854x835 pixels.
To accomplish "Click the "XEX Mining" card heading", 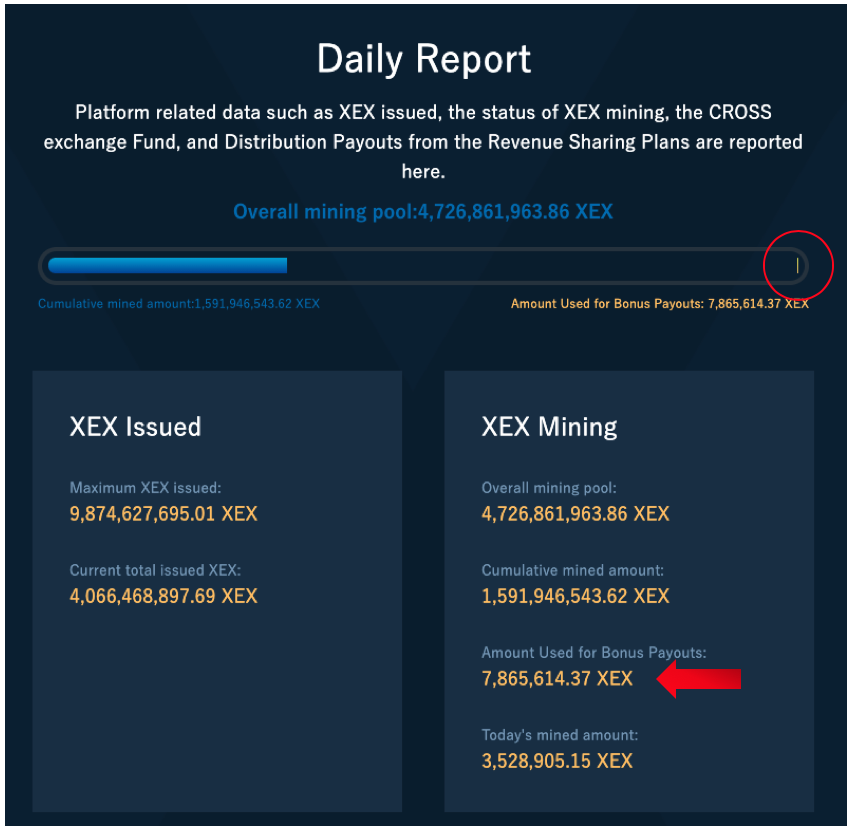I will pos(549,427).
